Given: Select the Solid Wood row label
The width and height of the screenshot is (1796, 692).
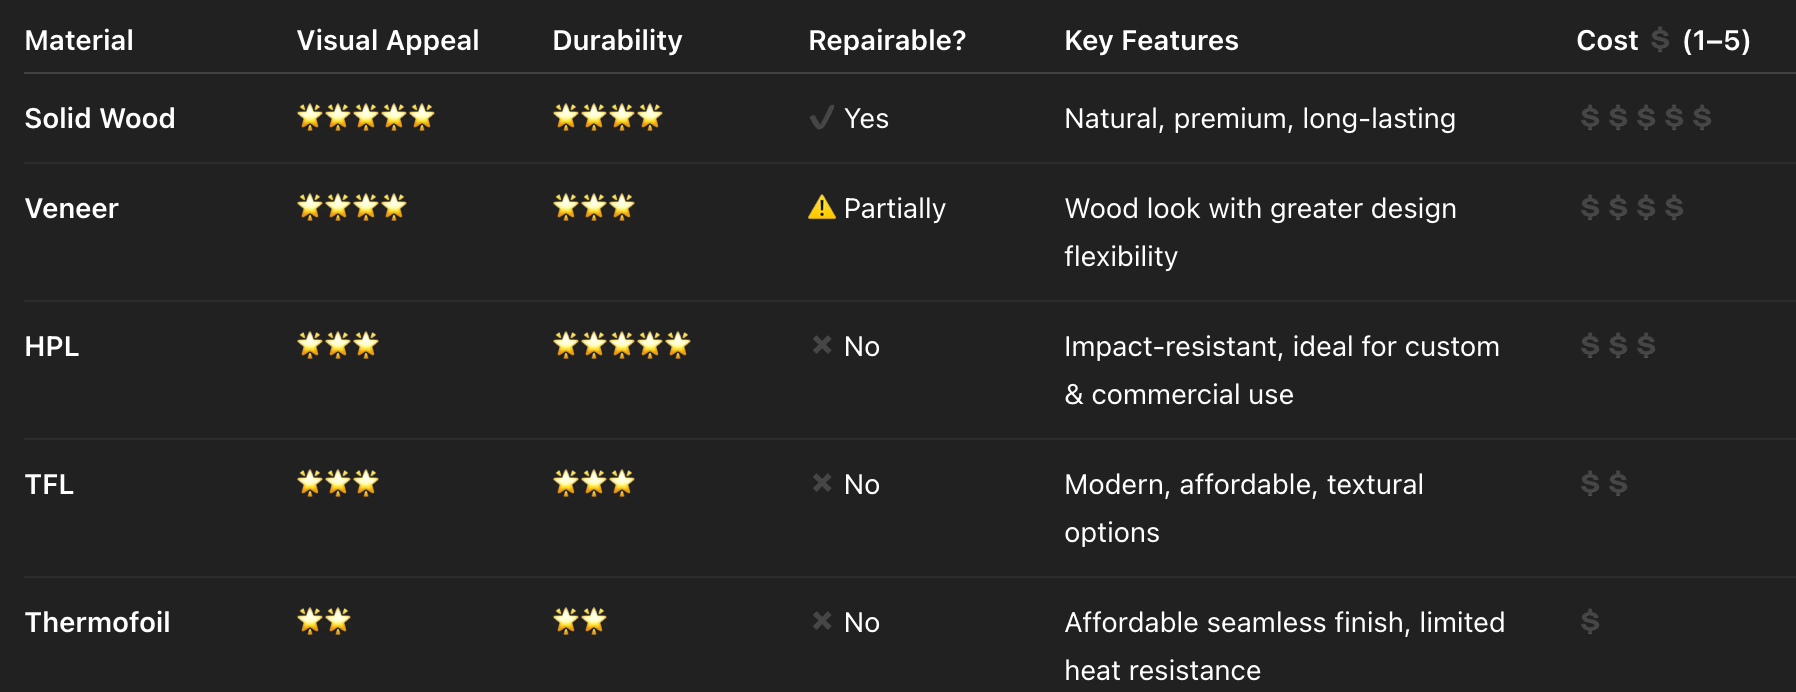Looking at the screenshot, I should pyautogui.click(x=100, y=118).
